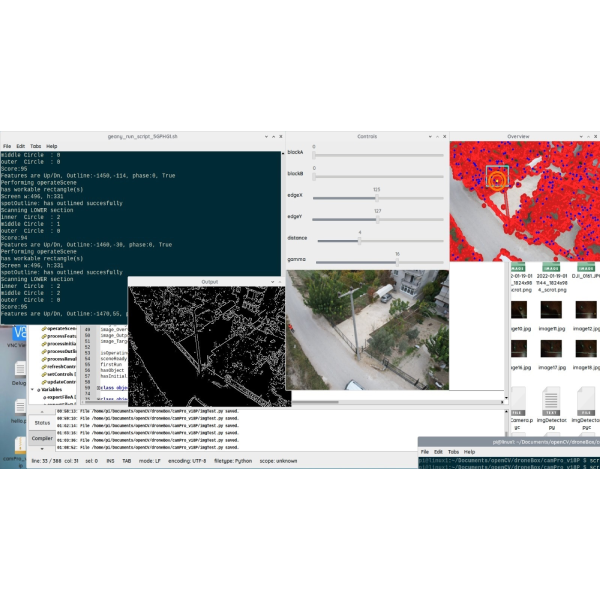The height and width of the screenshot is (600, 600).
Task: Open the File menu in terminal window
Action: click(7, 146)
